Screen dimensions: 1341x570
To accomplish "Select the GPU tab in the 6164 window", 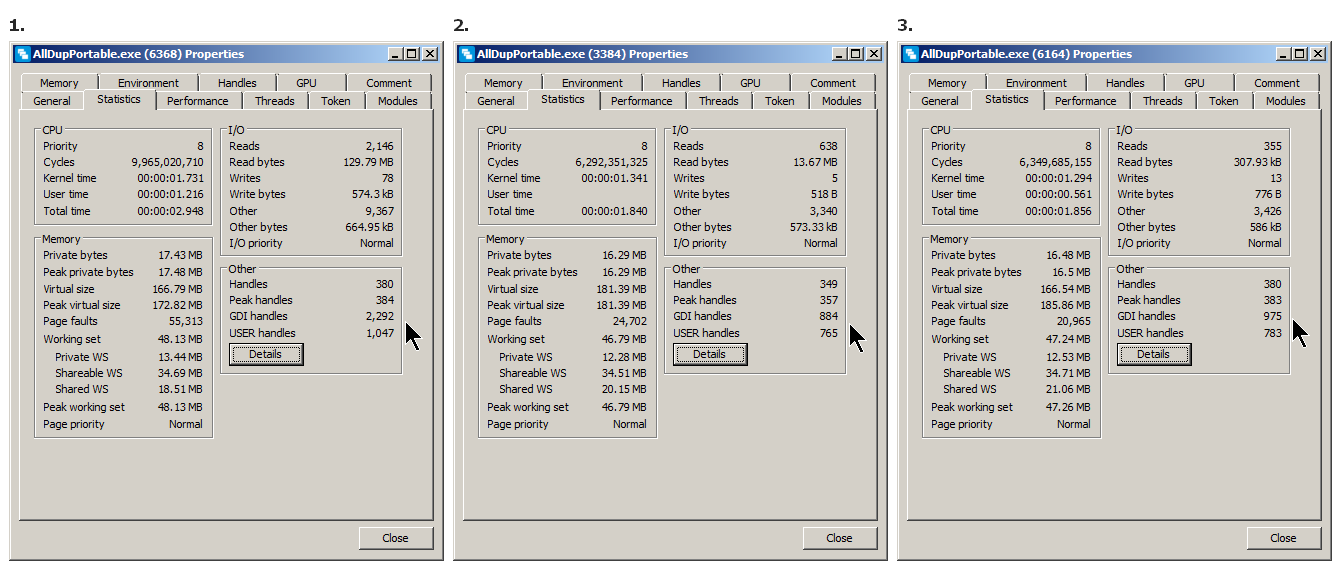I will [x=1194, y=83].
